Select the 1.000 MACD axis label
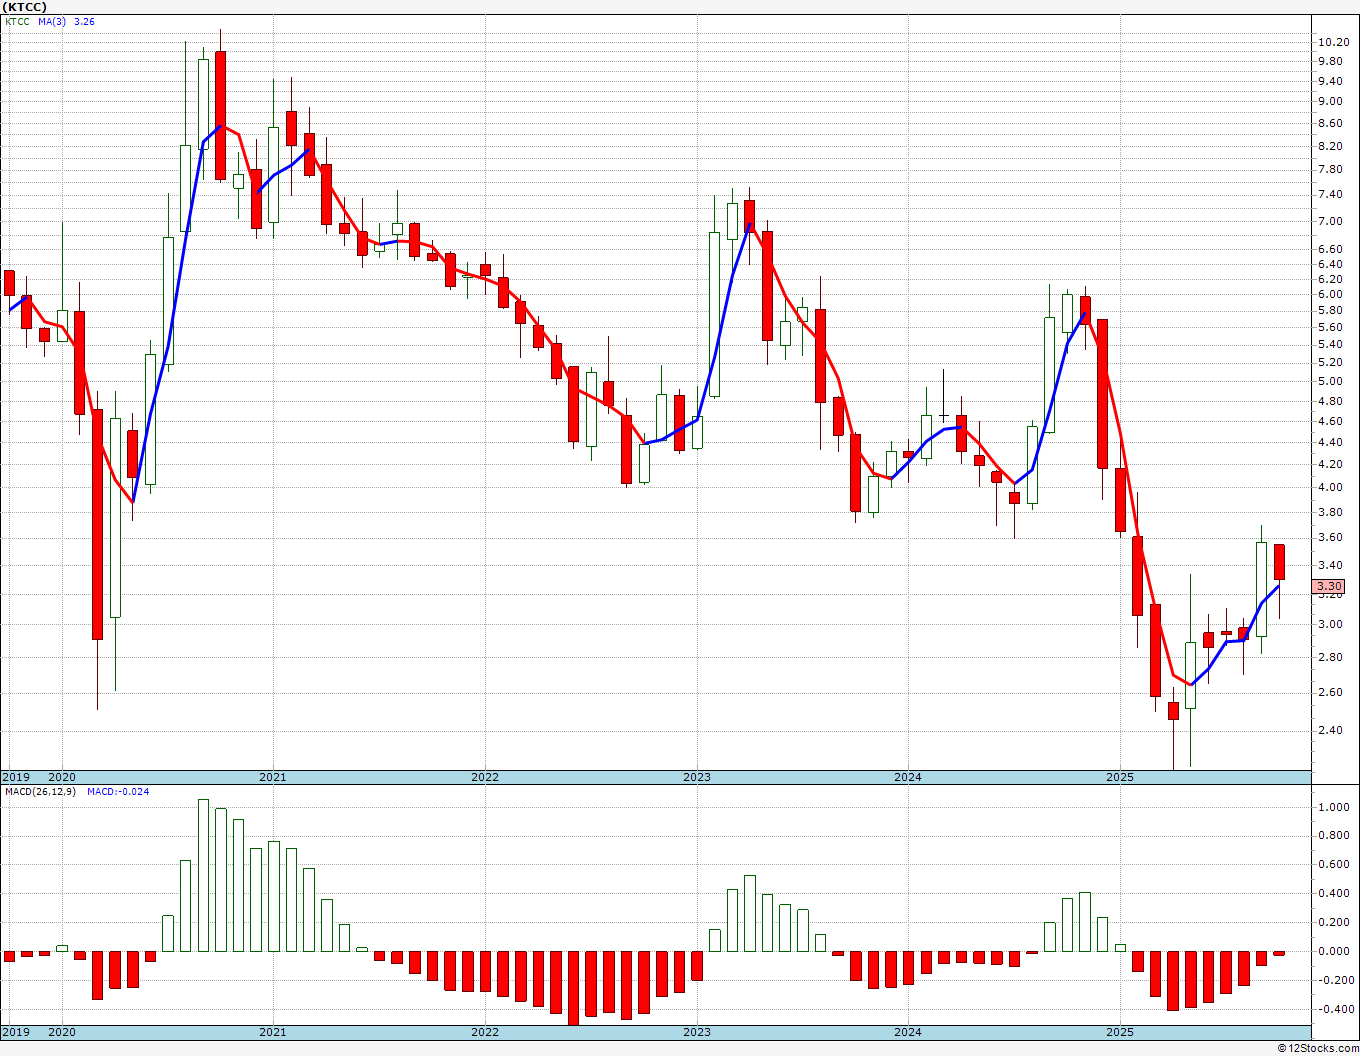1360x1056 pixels. pos(1332,807)
